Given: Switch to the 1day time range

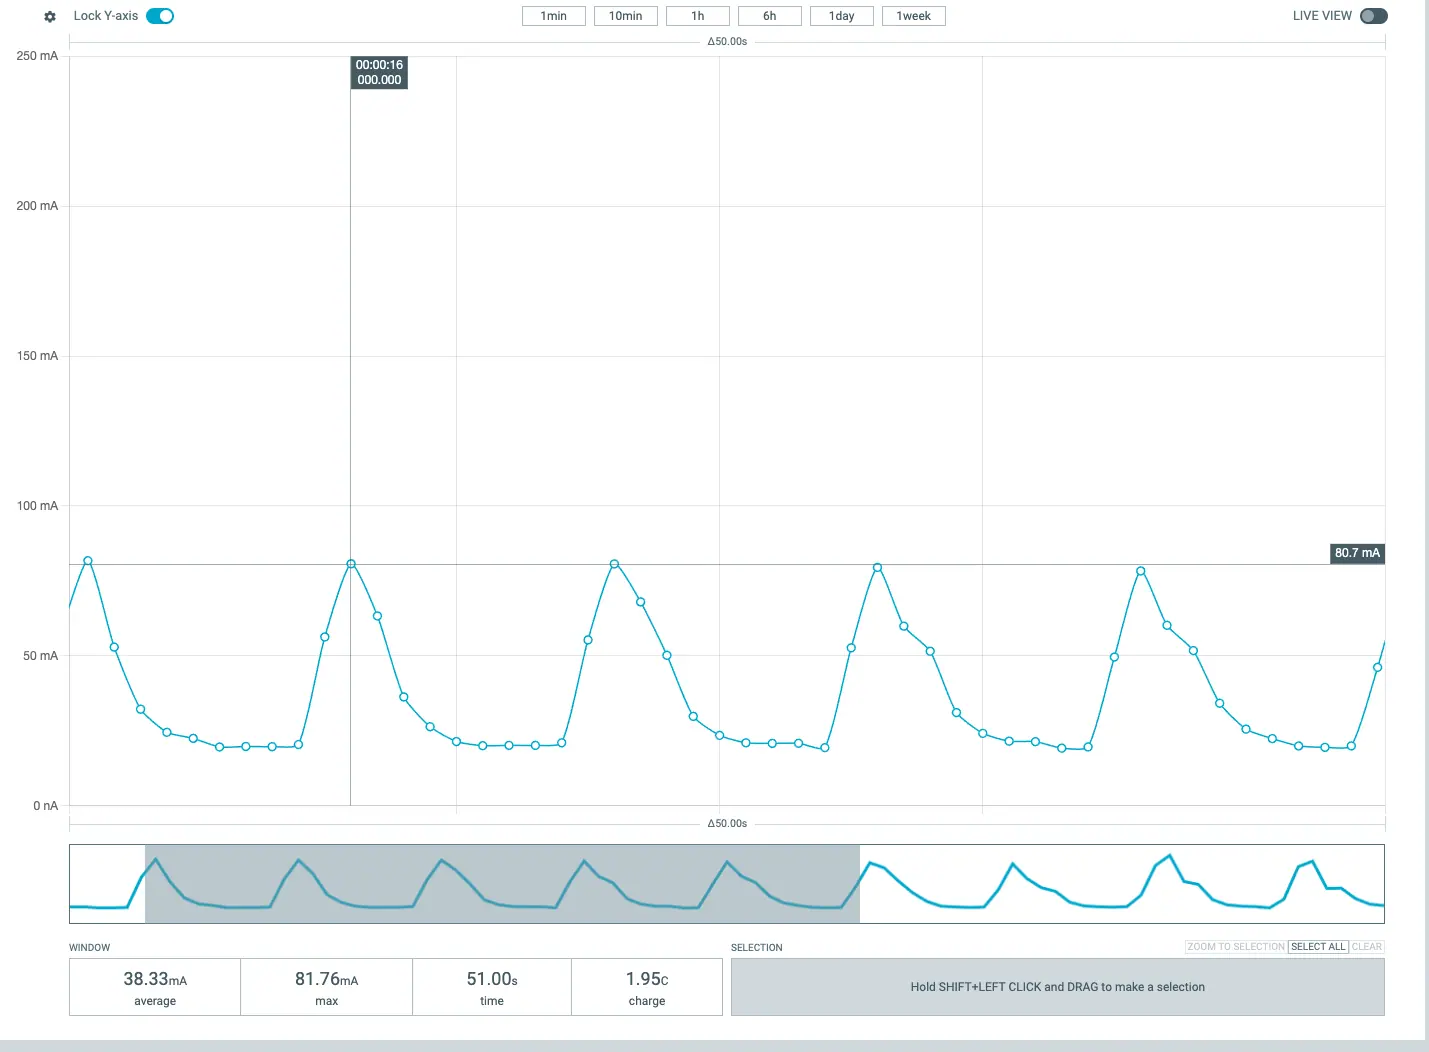Looking at the screenshot, I should pos(841,16).
